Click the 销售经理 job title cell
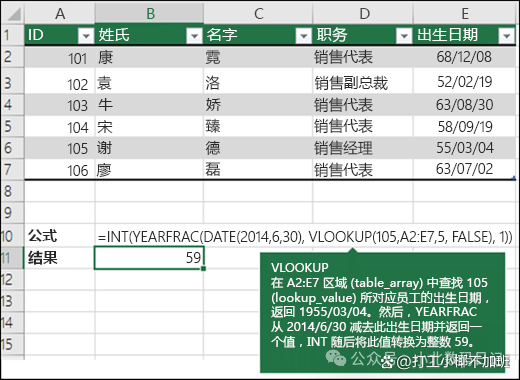This screenshot has width=520, height=380. tap(363, 148)
